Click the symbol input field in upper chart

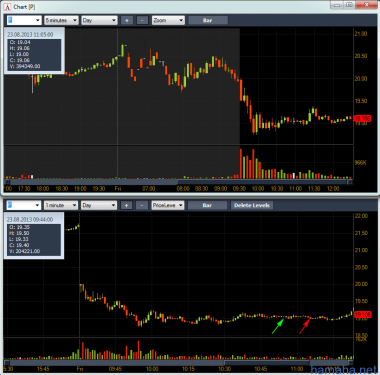pyautogui.click(x=24, y=20)
